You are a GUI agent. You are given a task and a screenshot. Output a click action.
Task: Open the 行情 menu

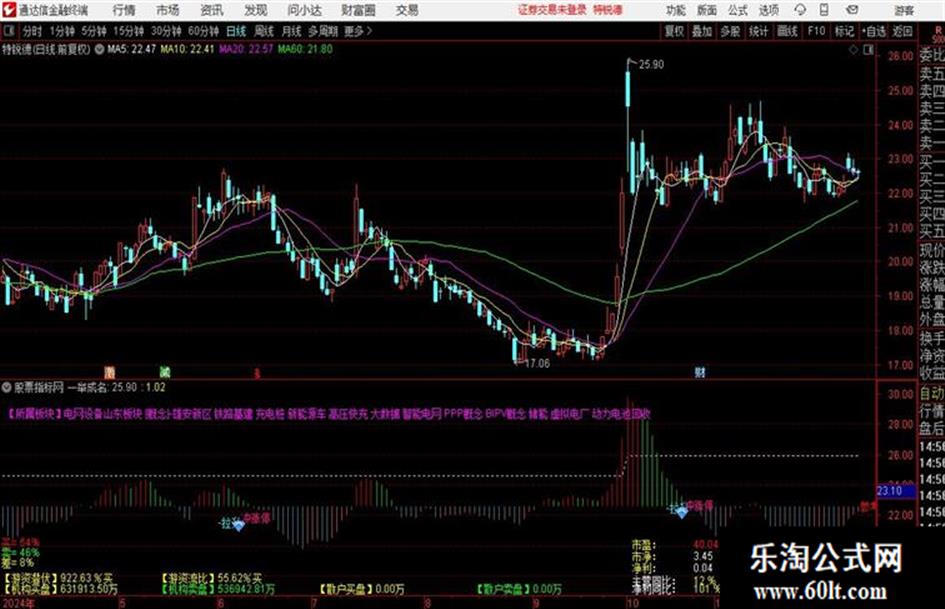(x=124, y=10)
